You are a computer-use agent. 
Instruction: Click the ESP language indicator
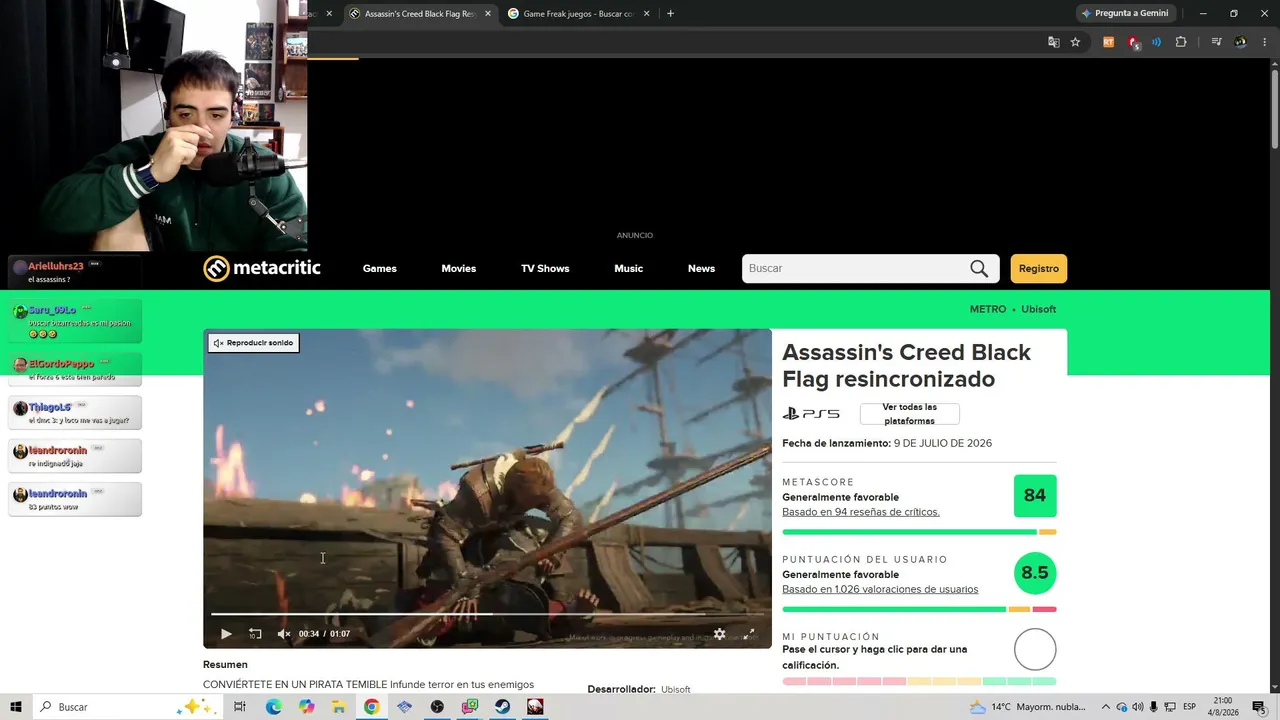point(1189,707)
